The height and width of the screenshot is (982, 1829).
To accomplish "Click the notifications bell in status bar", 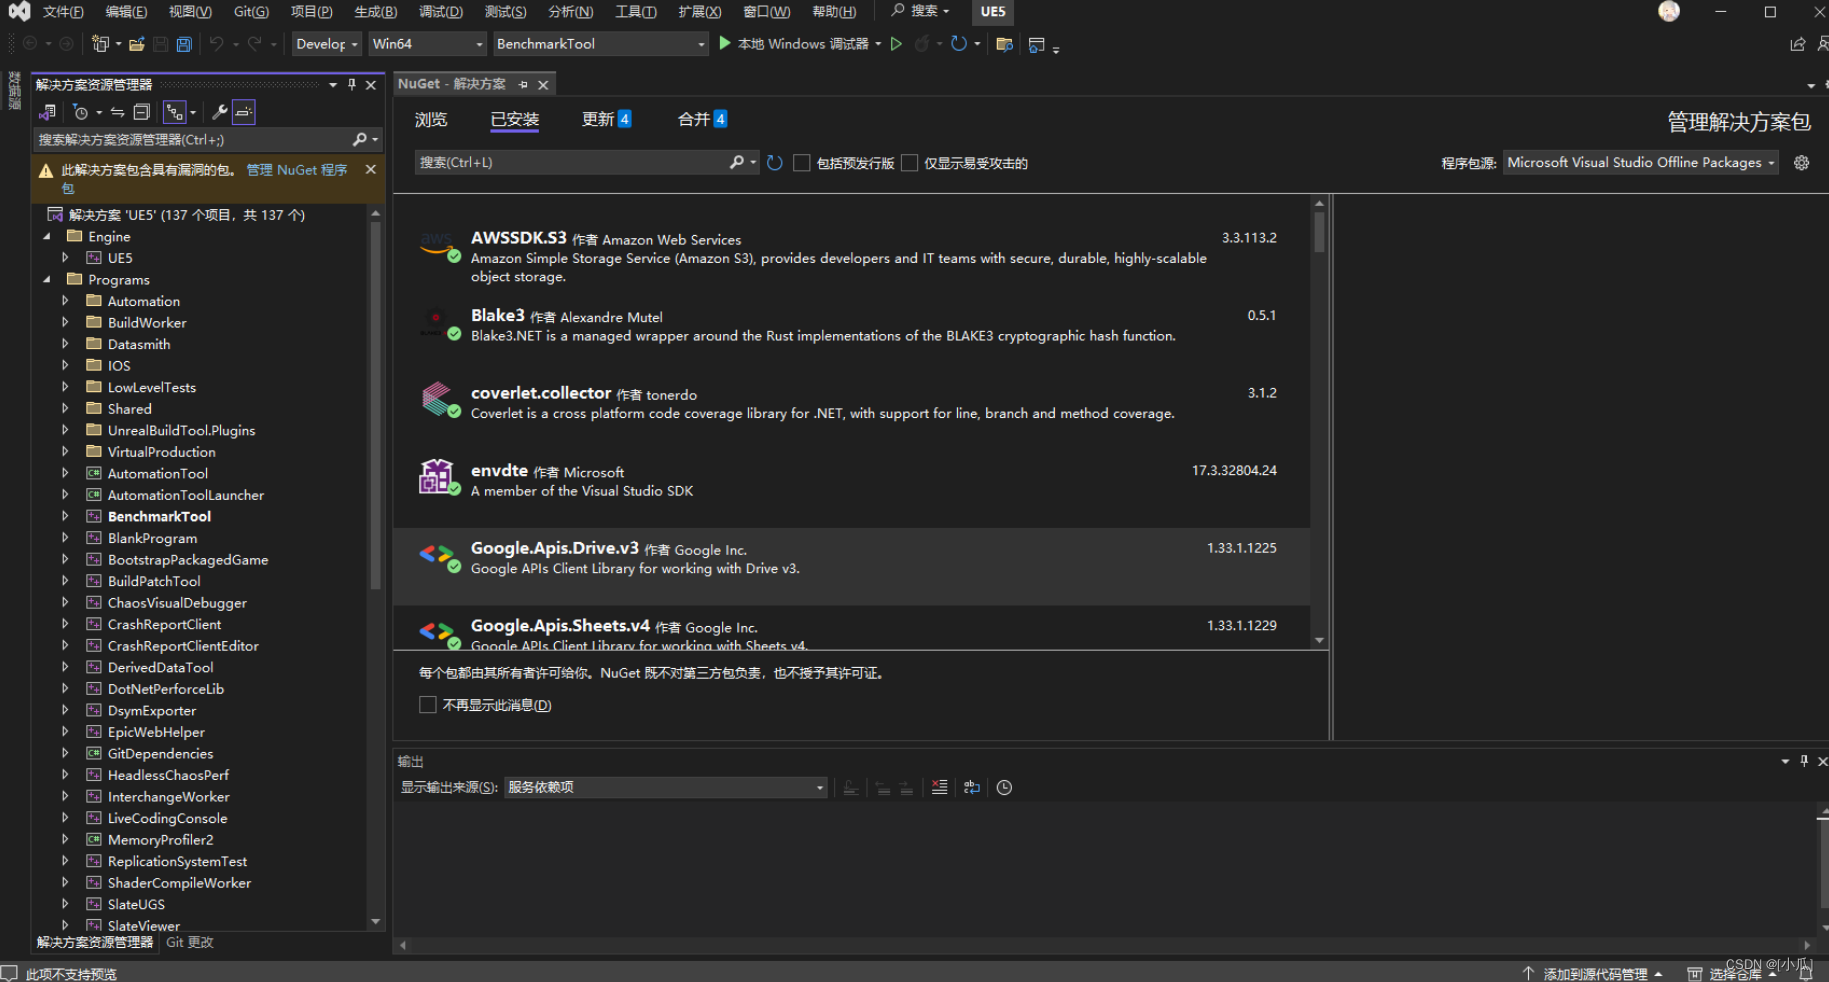I will [x=1806, y=973].
